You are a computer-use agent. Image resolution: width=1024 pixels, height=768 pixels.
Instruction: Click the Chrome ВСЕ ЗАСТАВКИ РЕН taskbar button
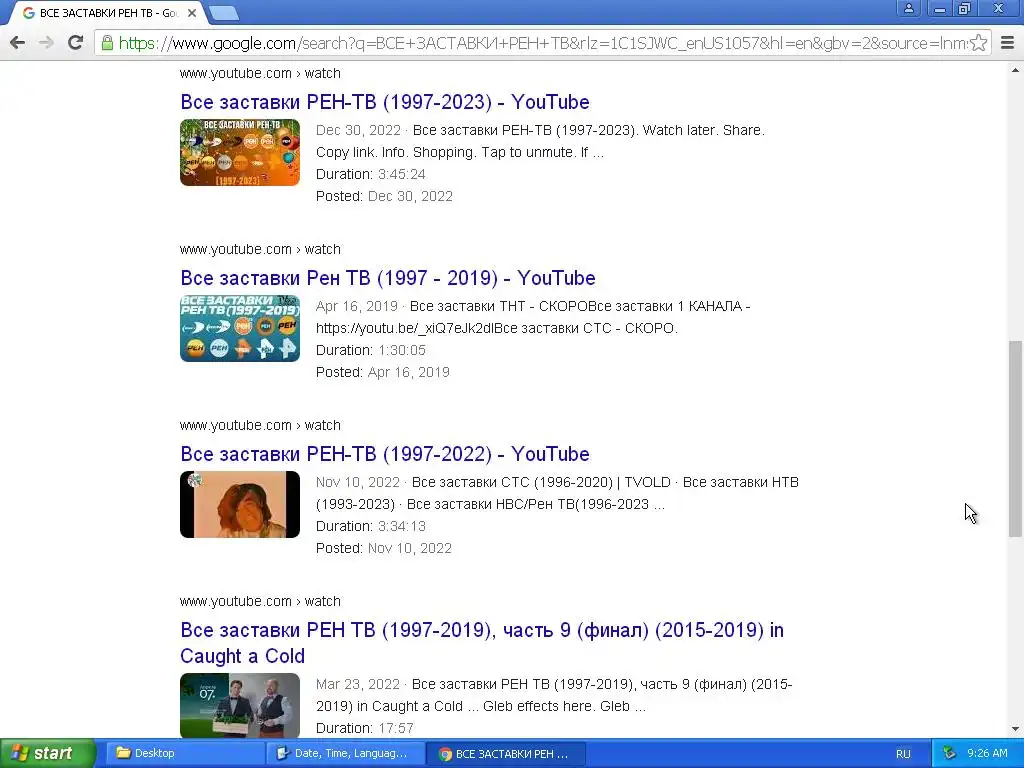click(505, 754)
